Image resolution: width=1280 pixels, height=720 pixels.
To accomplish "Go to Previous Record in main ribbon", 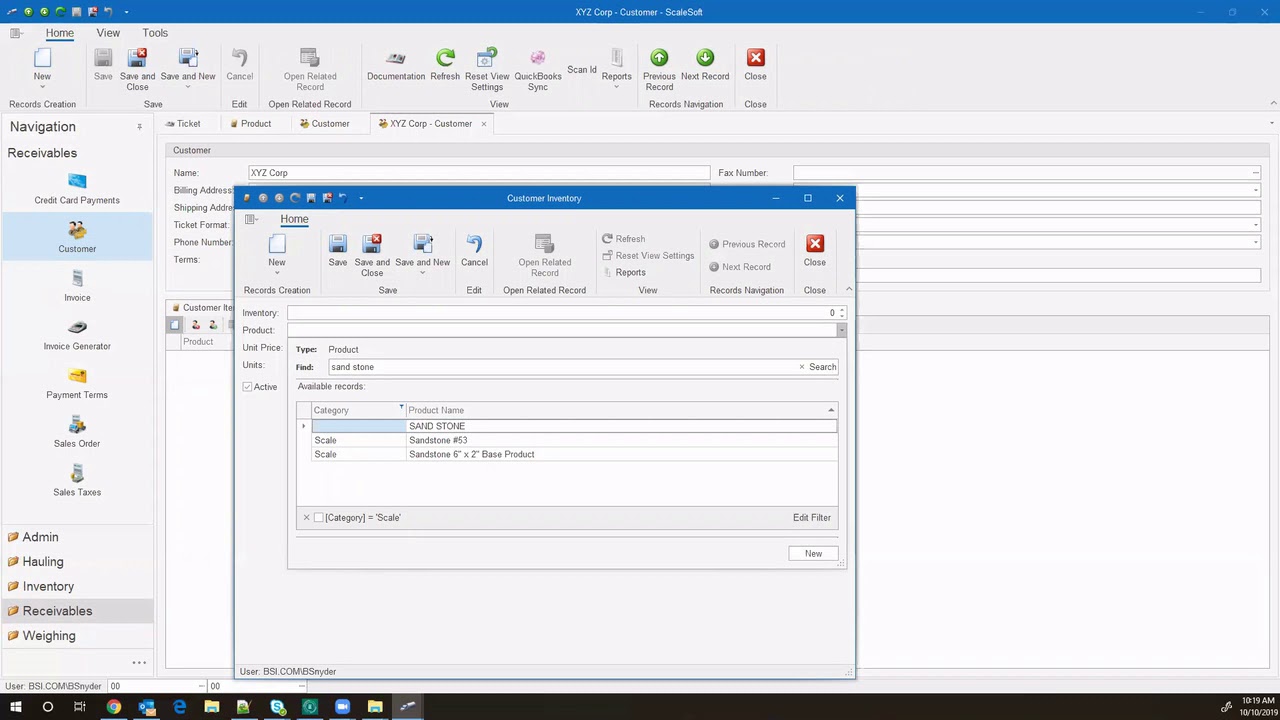I will click(x=659, y=70).
